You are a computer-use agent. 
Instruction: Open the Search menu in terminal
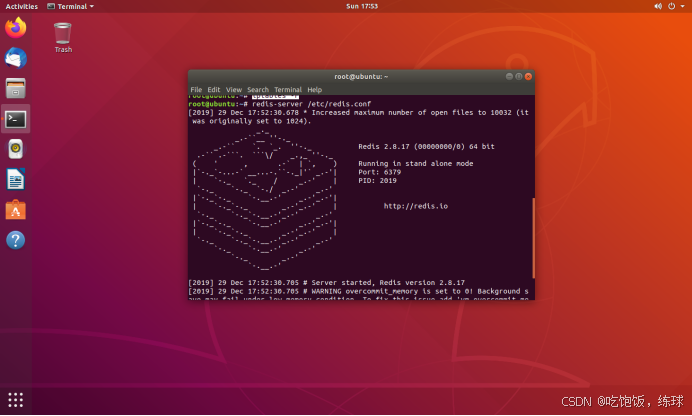click(x=258, y=90)
